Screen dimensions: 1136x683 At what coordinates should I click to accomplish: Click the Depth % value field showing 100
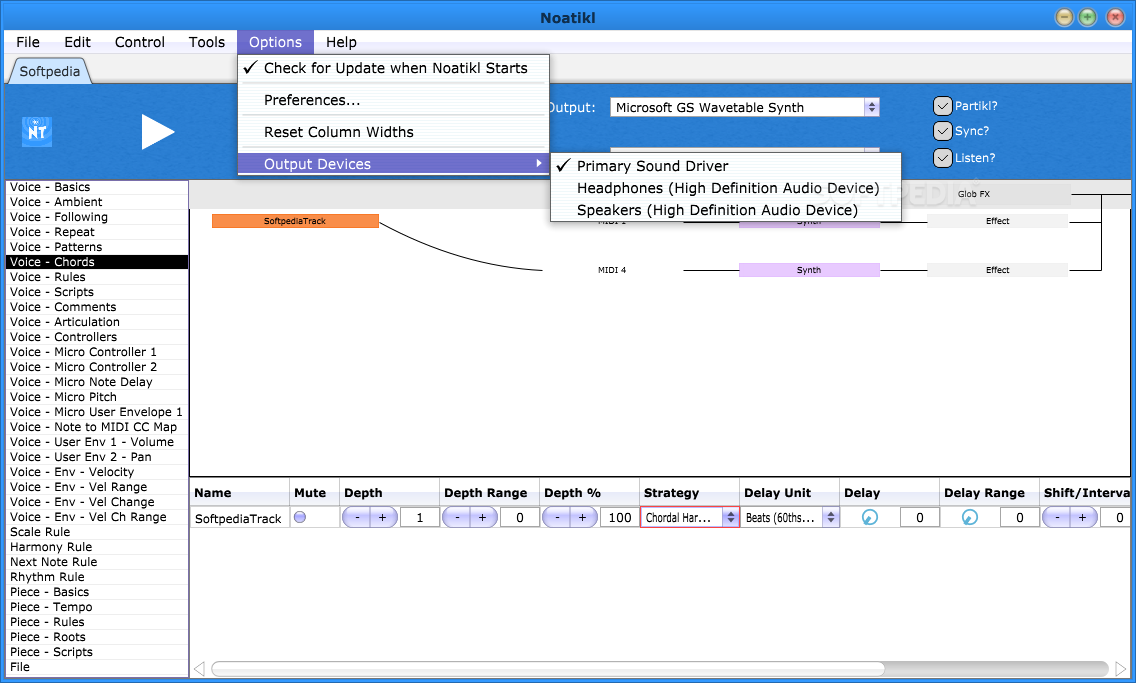619,517
